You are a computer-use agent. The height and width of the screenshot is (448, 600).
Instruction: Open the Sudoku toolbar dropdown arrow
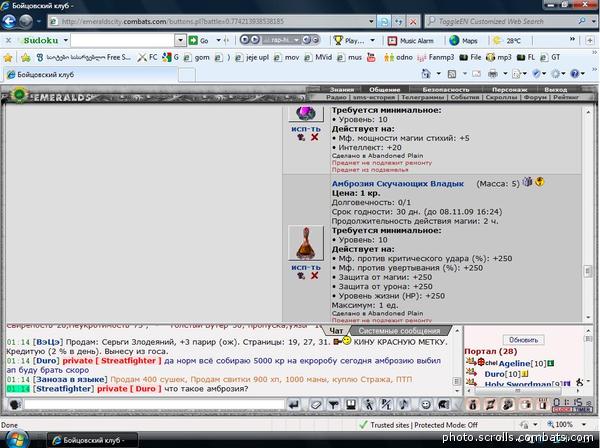tap(66, 40)
